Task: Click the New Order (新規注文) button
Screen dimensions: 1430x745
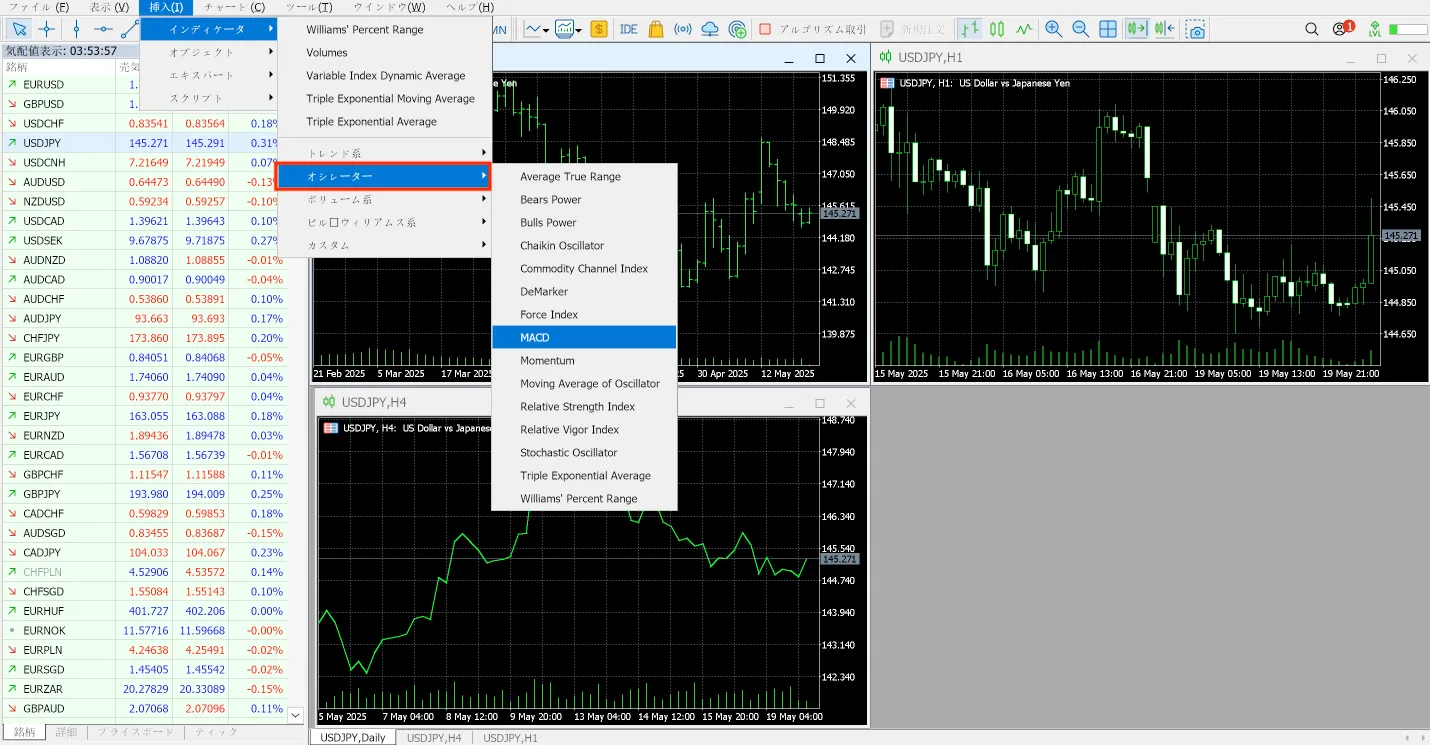Action: point(914,29)
